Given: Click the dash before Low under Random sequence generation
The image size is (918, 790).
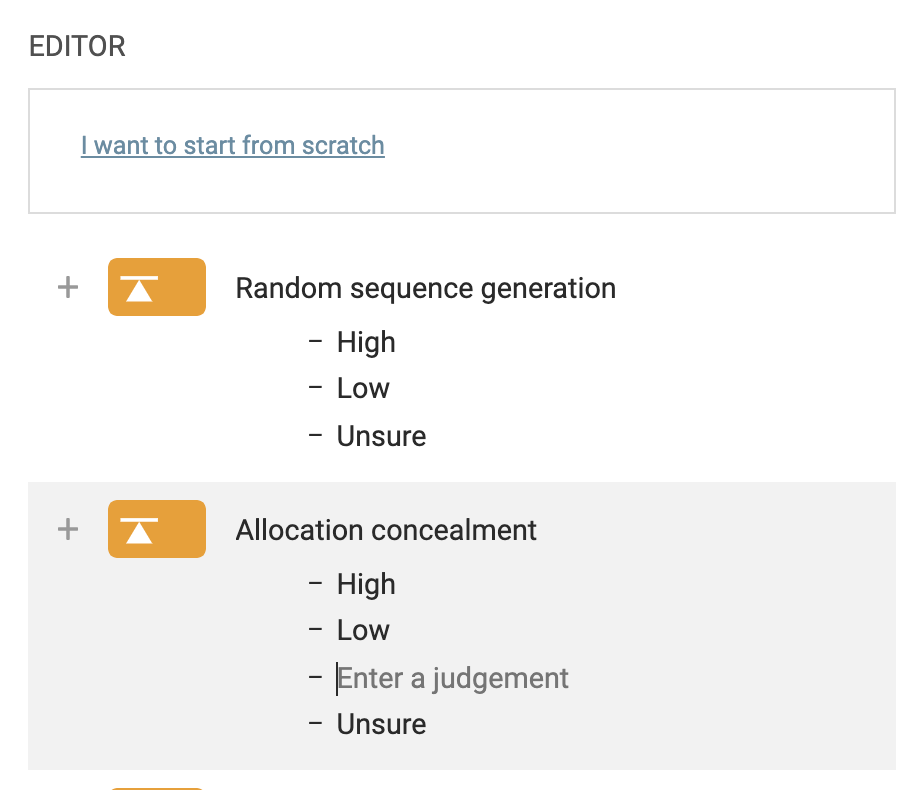Looking at the screenshot, I should [x=316, y=388].
